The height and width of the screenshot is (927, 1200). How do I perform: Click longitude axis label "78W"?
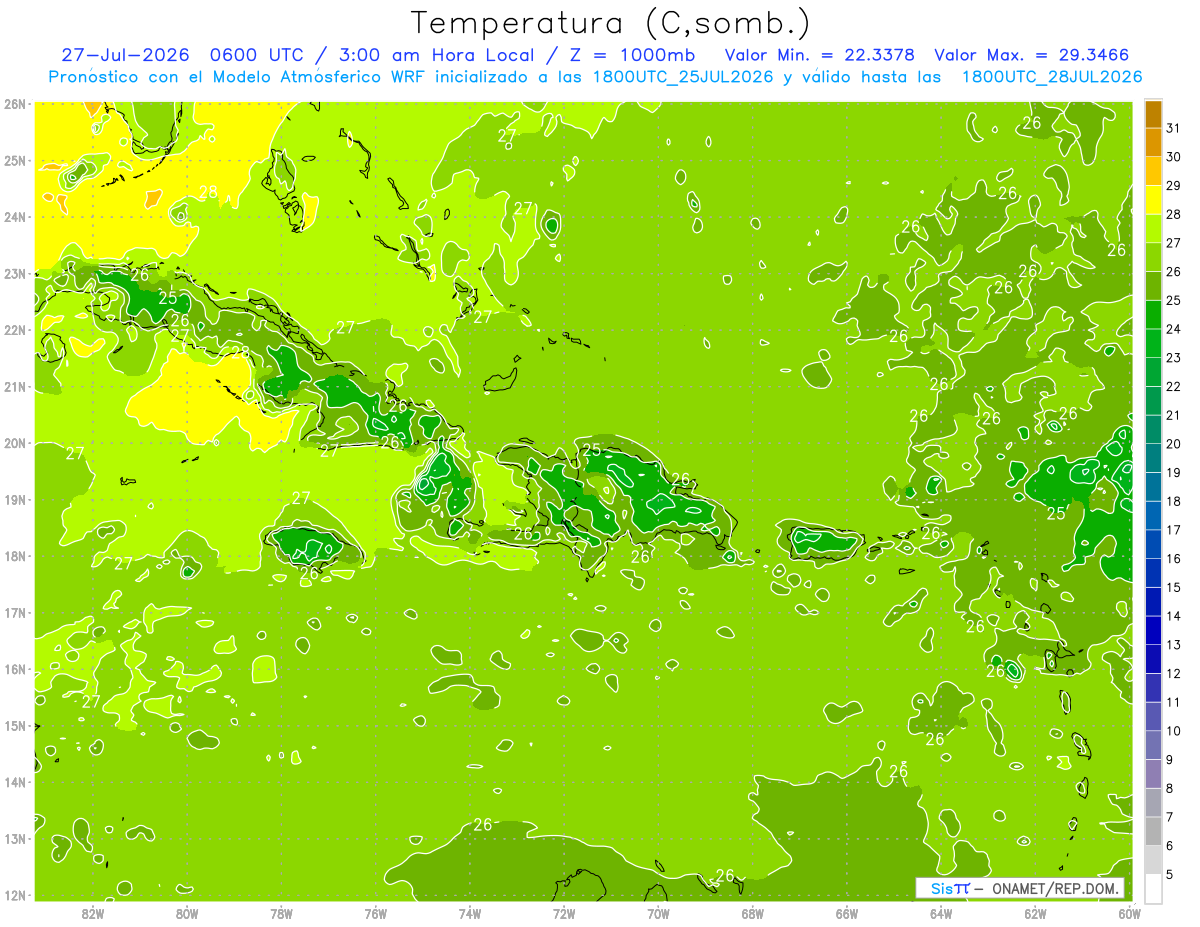tap(281, 913)
